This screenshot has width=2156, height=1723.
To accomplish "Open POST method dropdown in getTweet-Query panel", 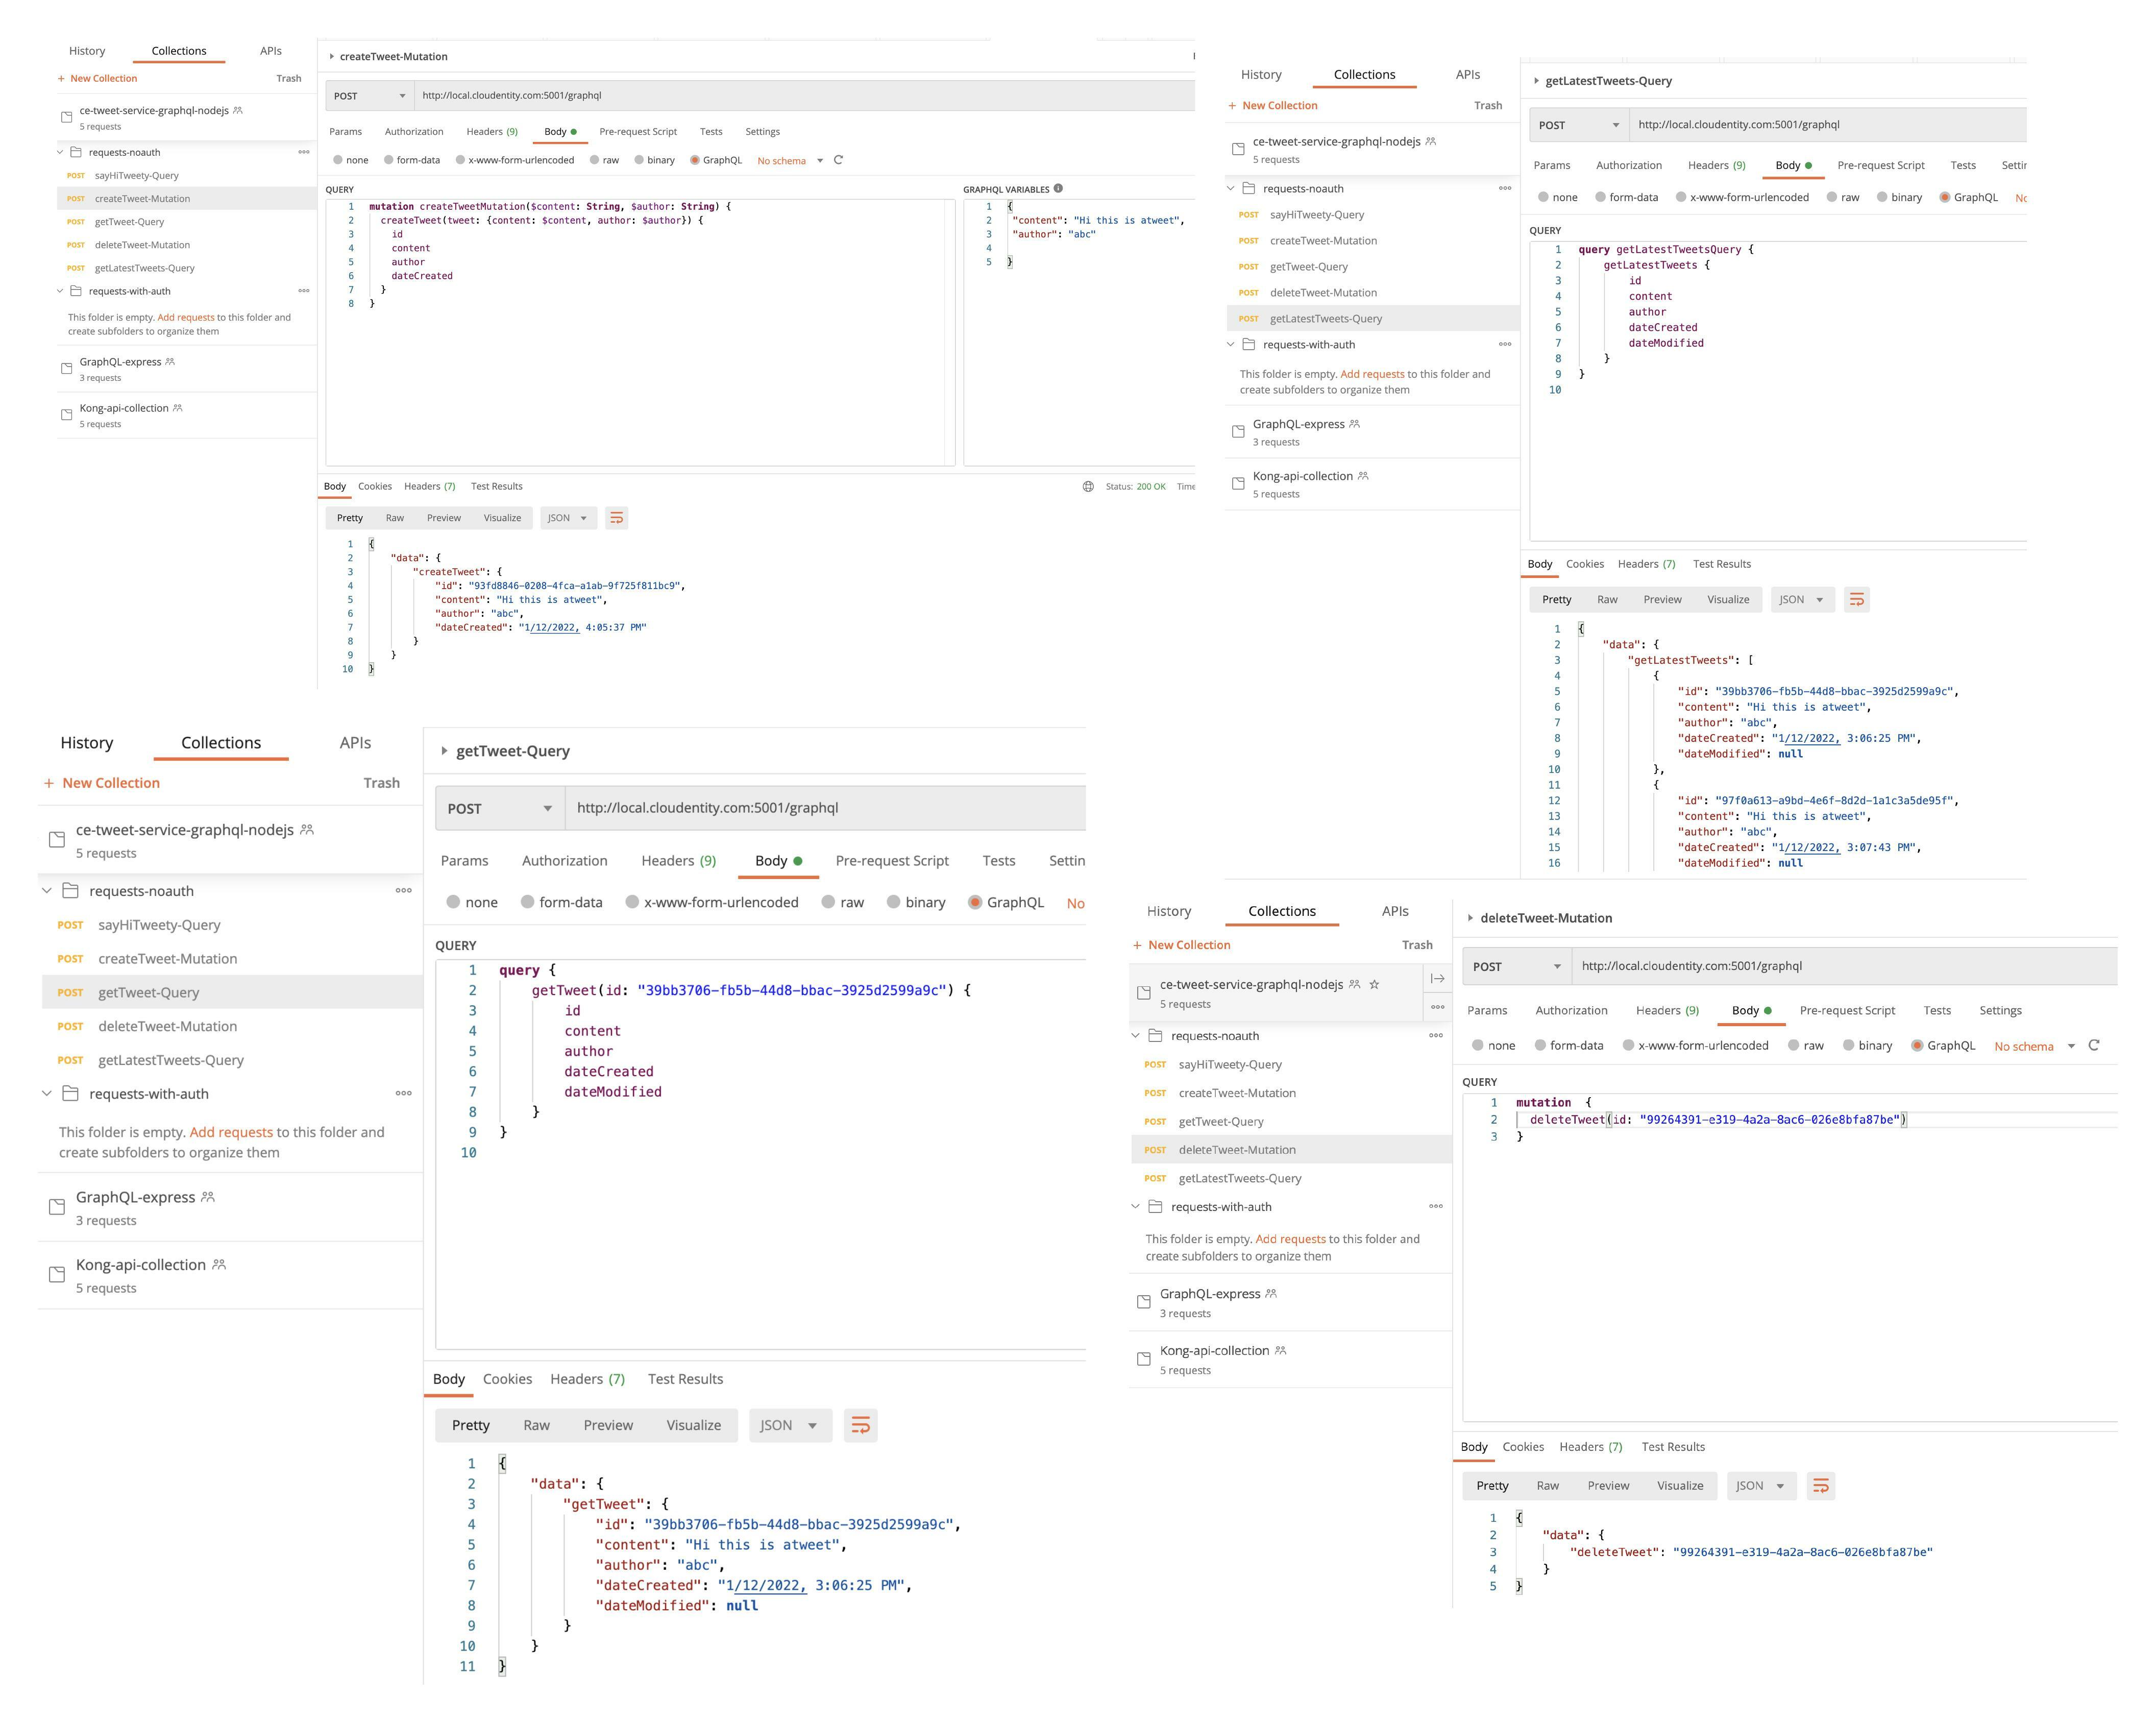I will pos(499,808).
